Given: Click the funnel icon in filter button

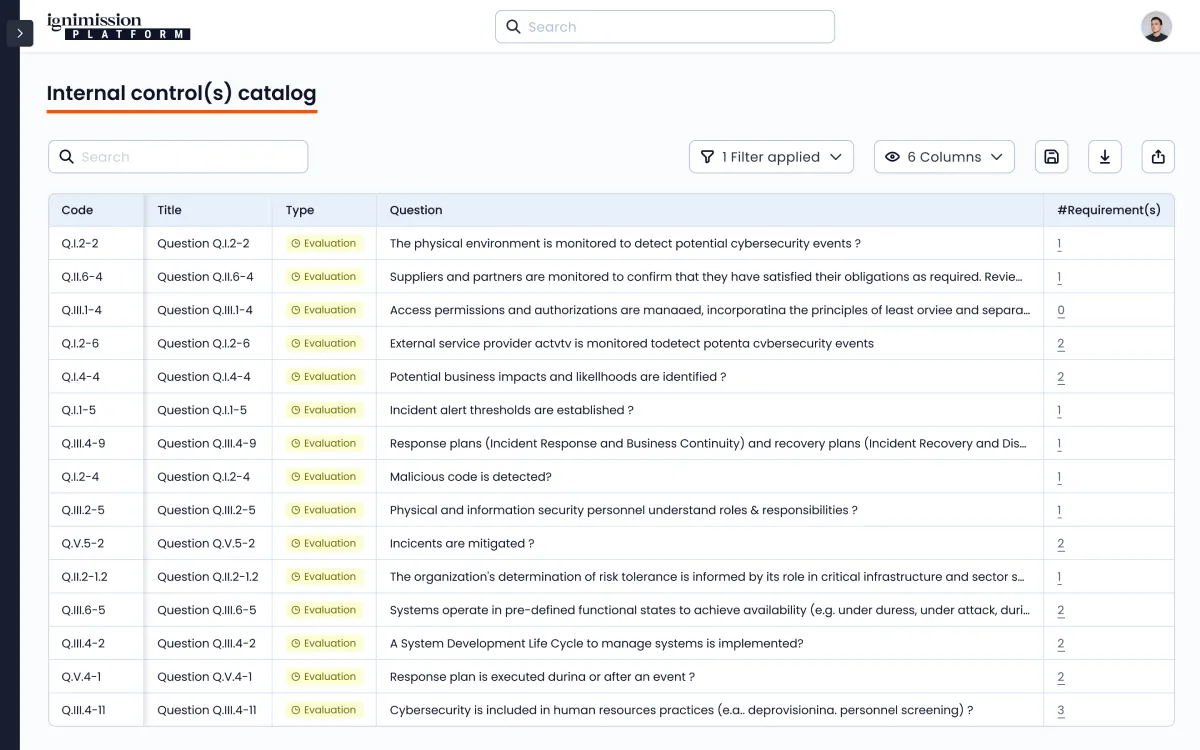Looking at the screenshot, I should (x=707, y=157).
